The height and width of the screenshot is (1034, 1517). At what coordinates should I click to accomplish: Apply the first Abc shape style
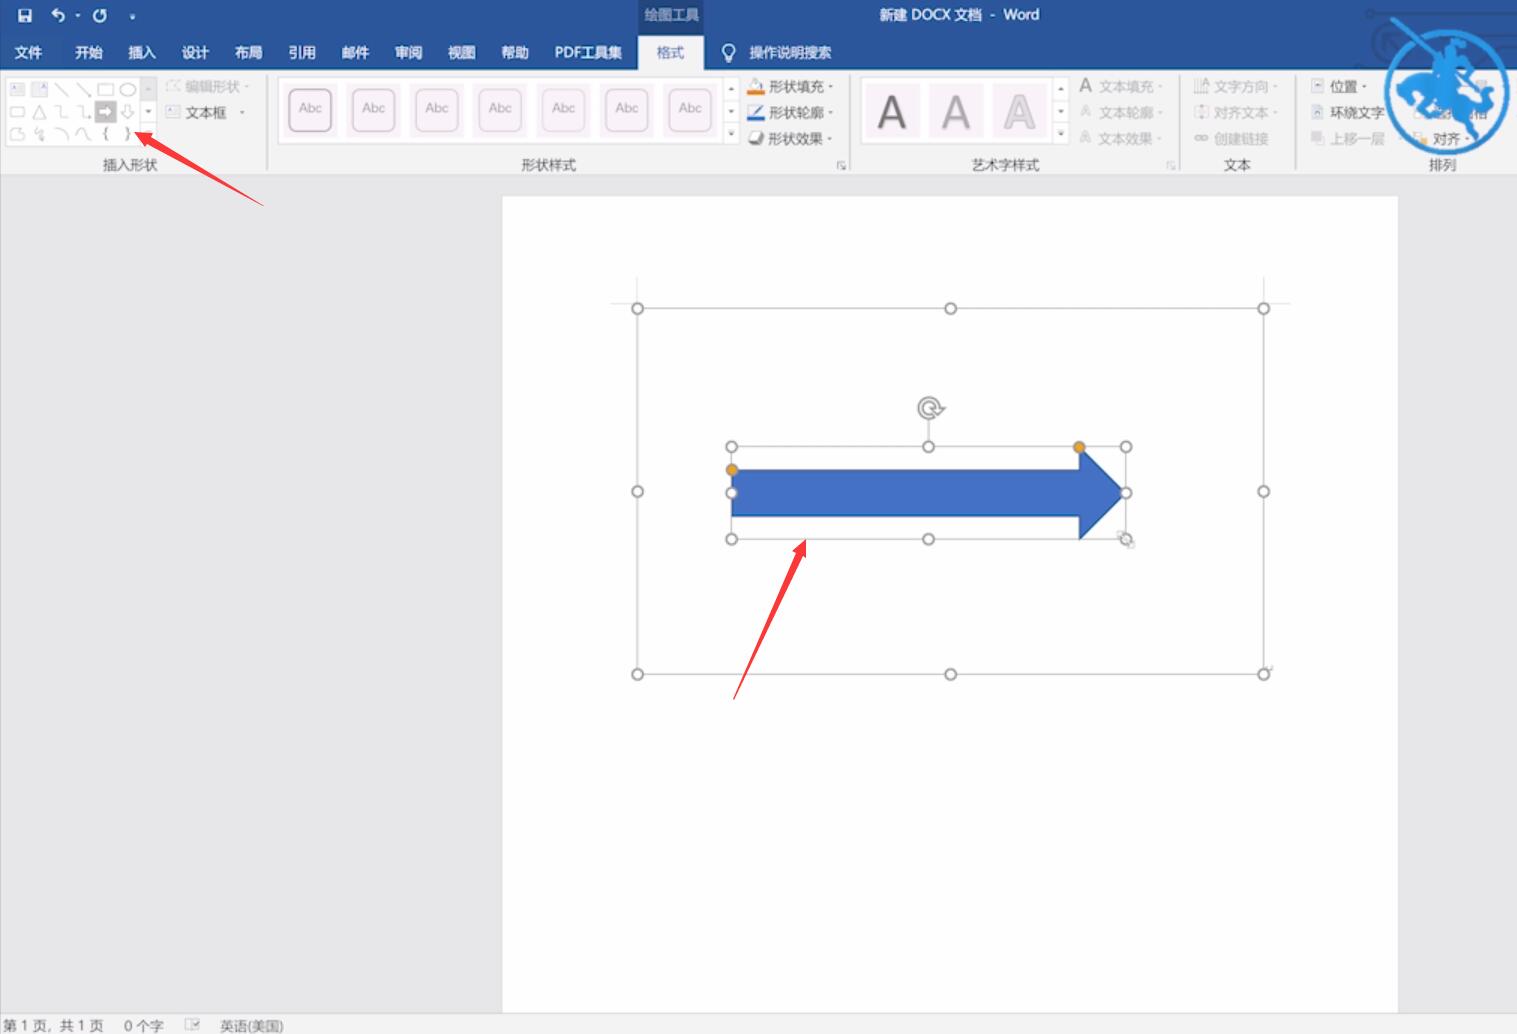click(x=310, y=110)
